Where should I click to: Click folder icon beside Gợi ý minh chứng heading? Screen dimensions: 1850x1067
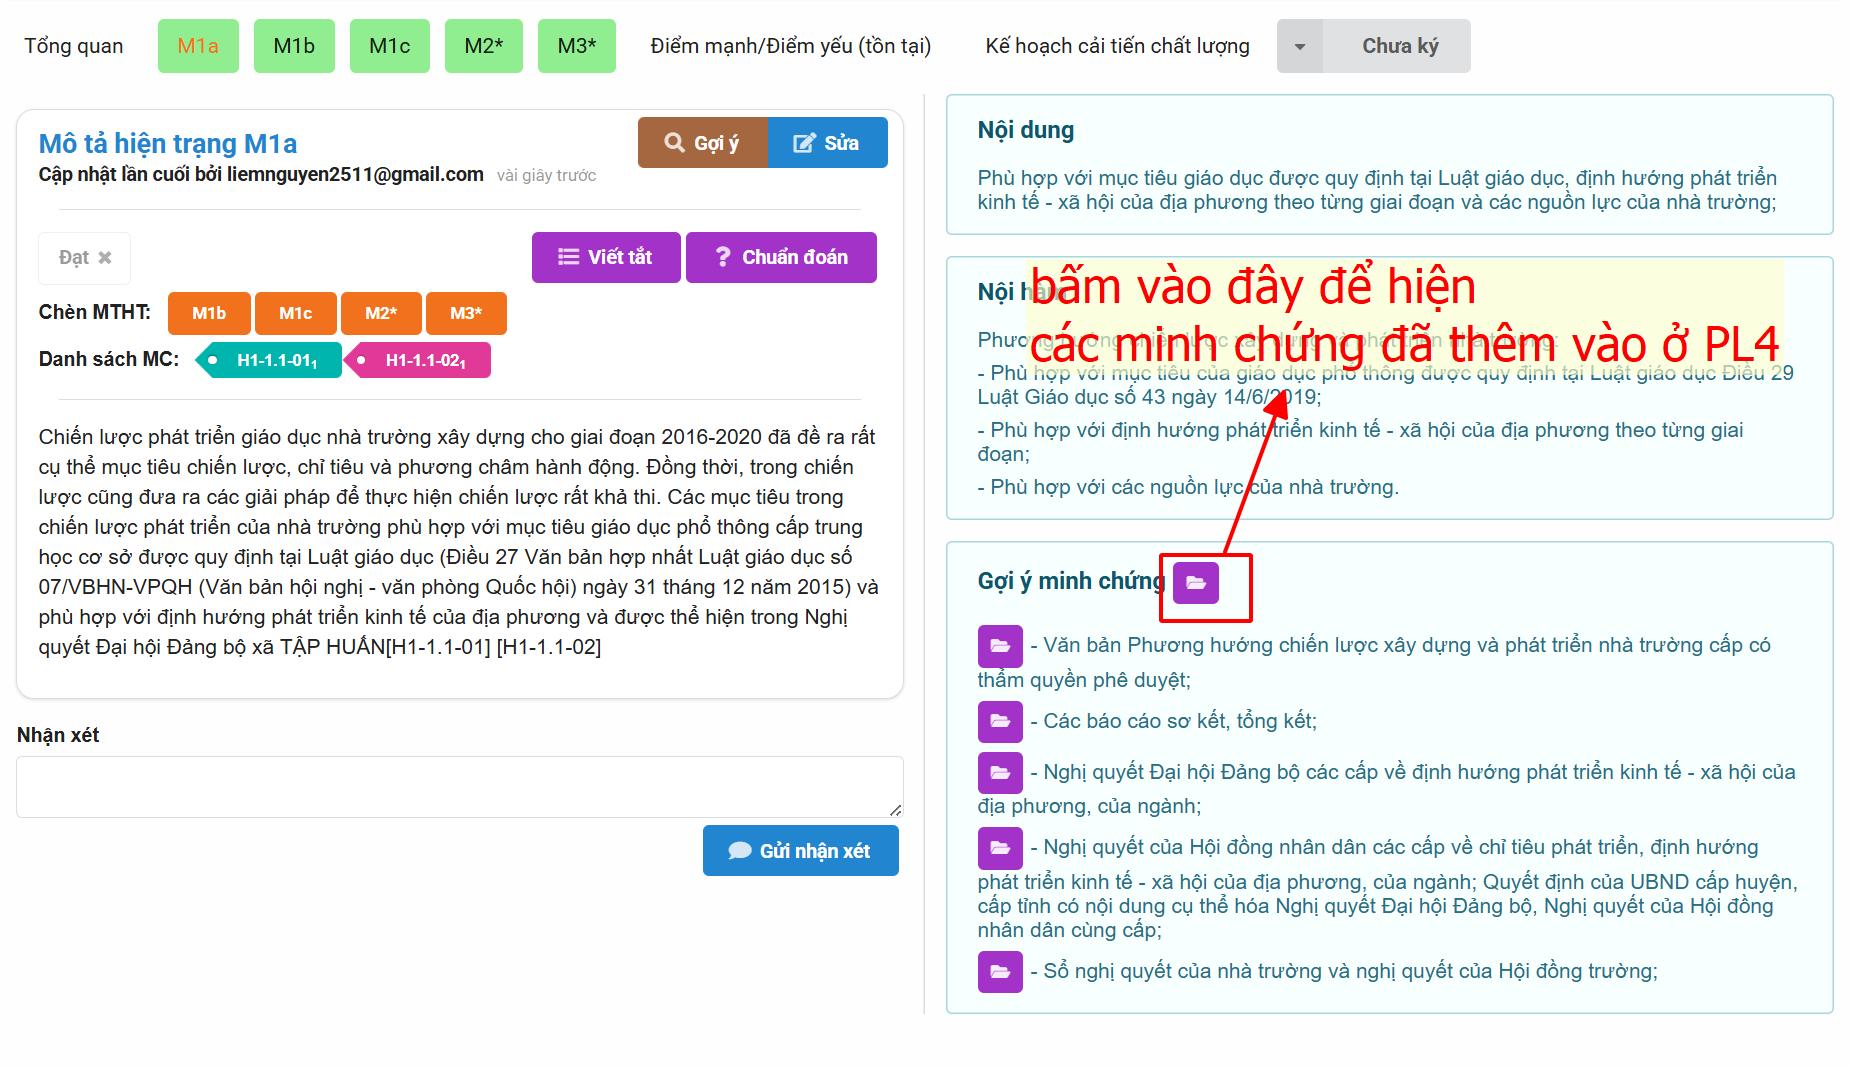click(1195, 583)
